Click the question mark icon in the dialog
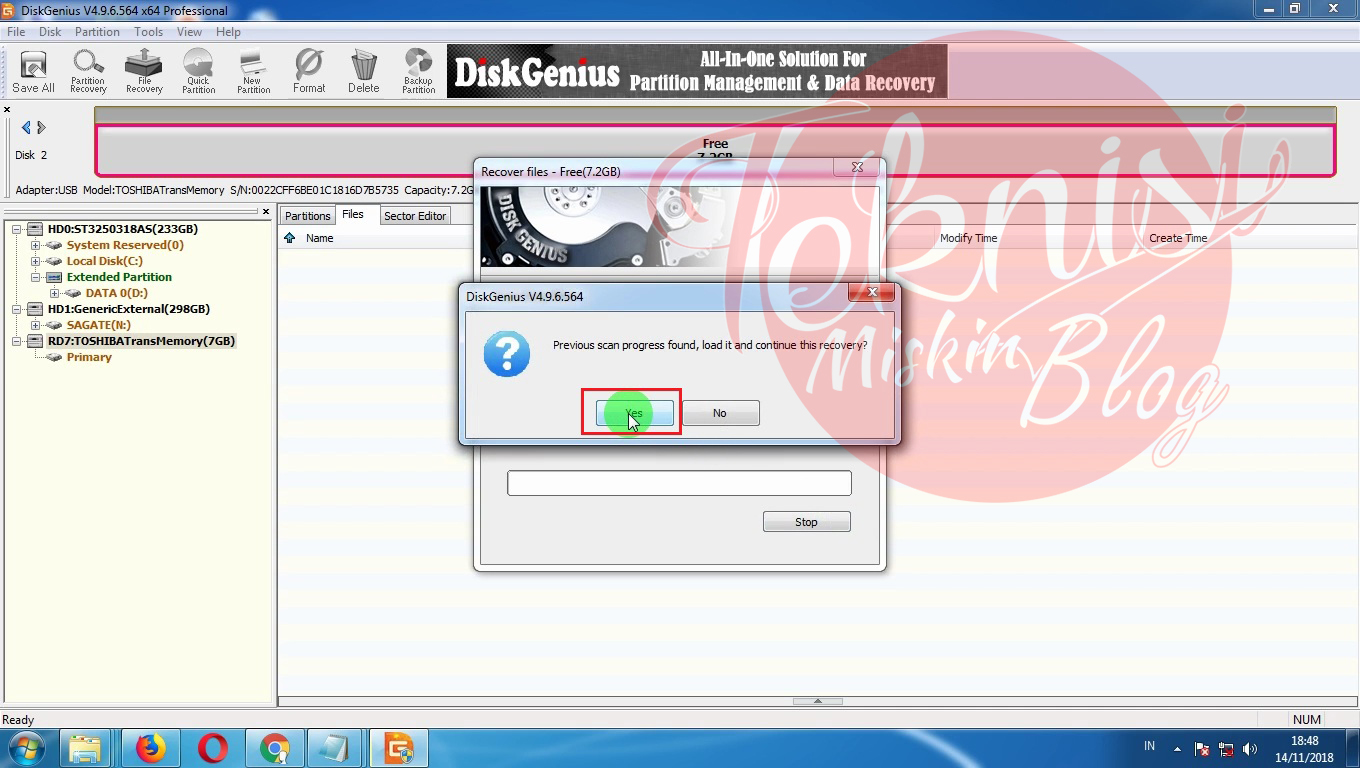Image resolution: width=1360 pixels, height=768 pixels. [507, 354]
